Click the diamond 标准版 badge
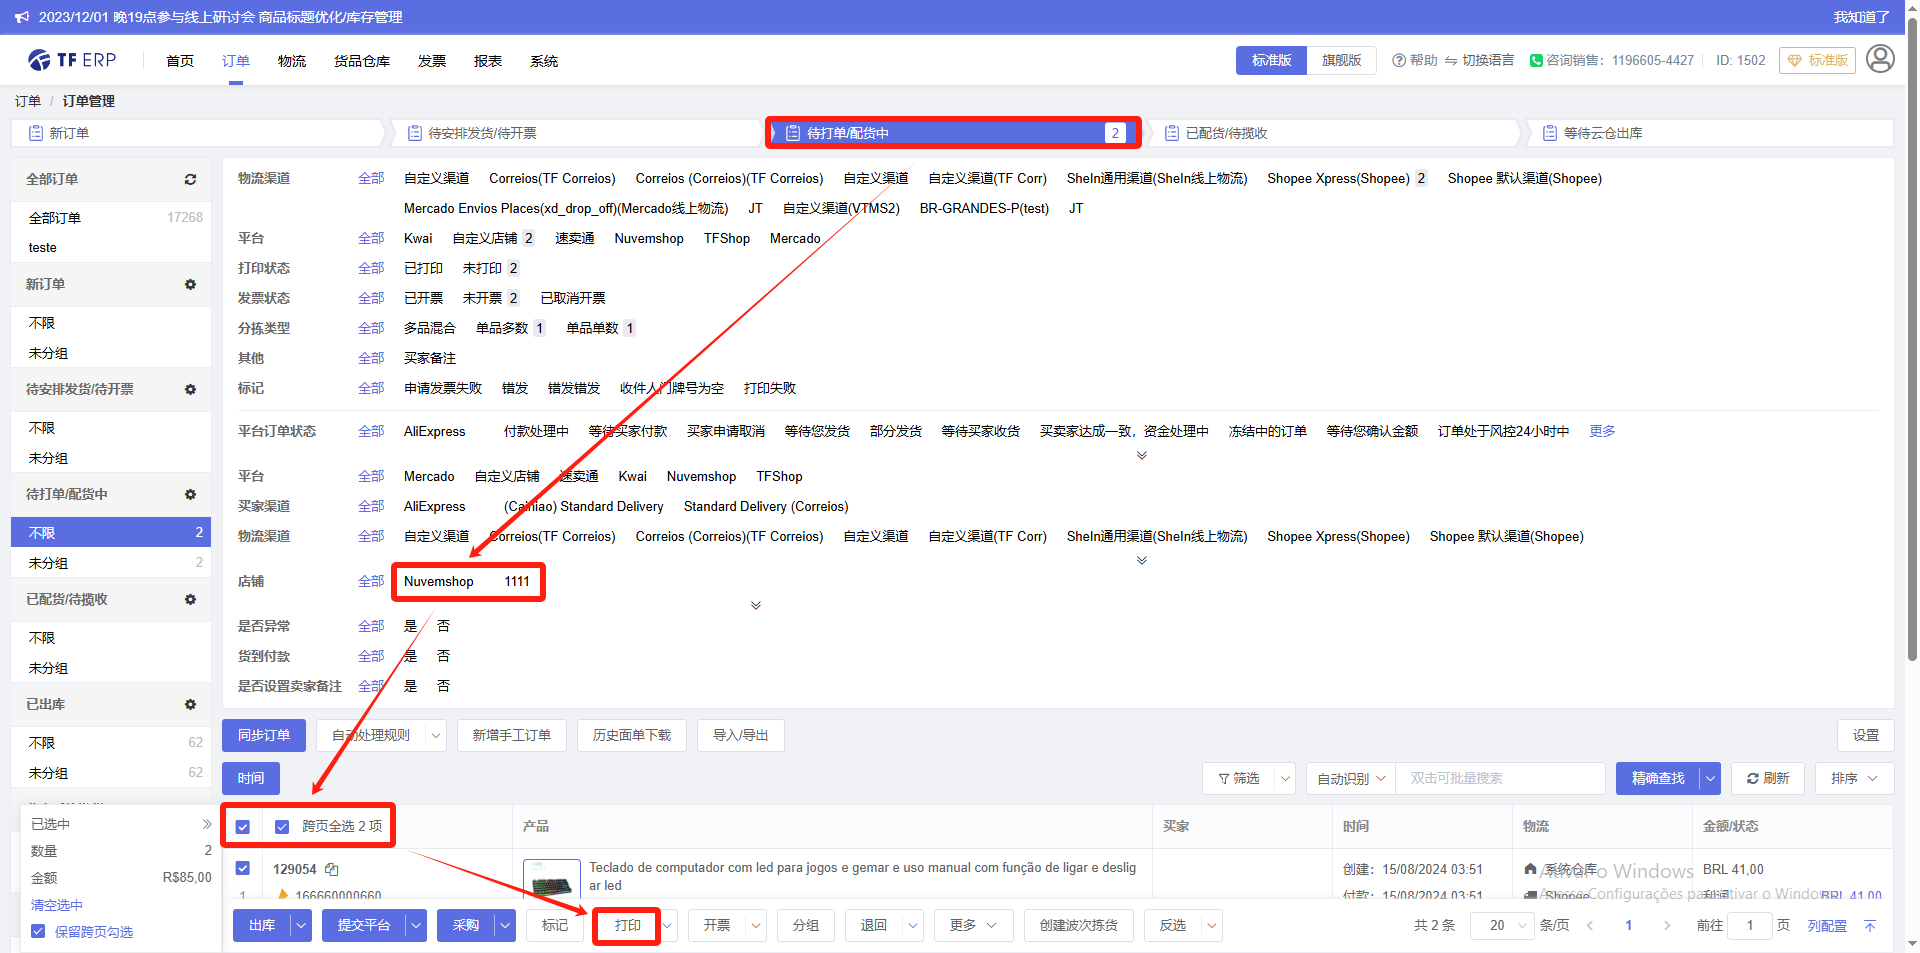The width and height of the screenshot is (1920, 953). pyautogui.click(x=1817, y=60)
